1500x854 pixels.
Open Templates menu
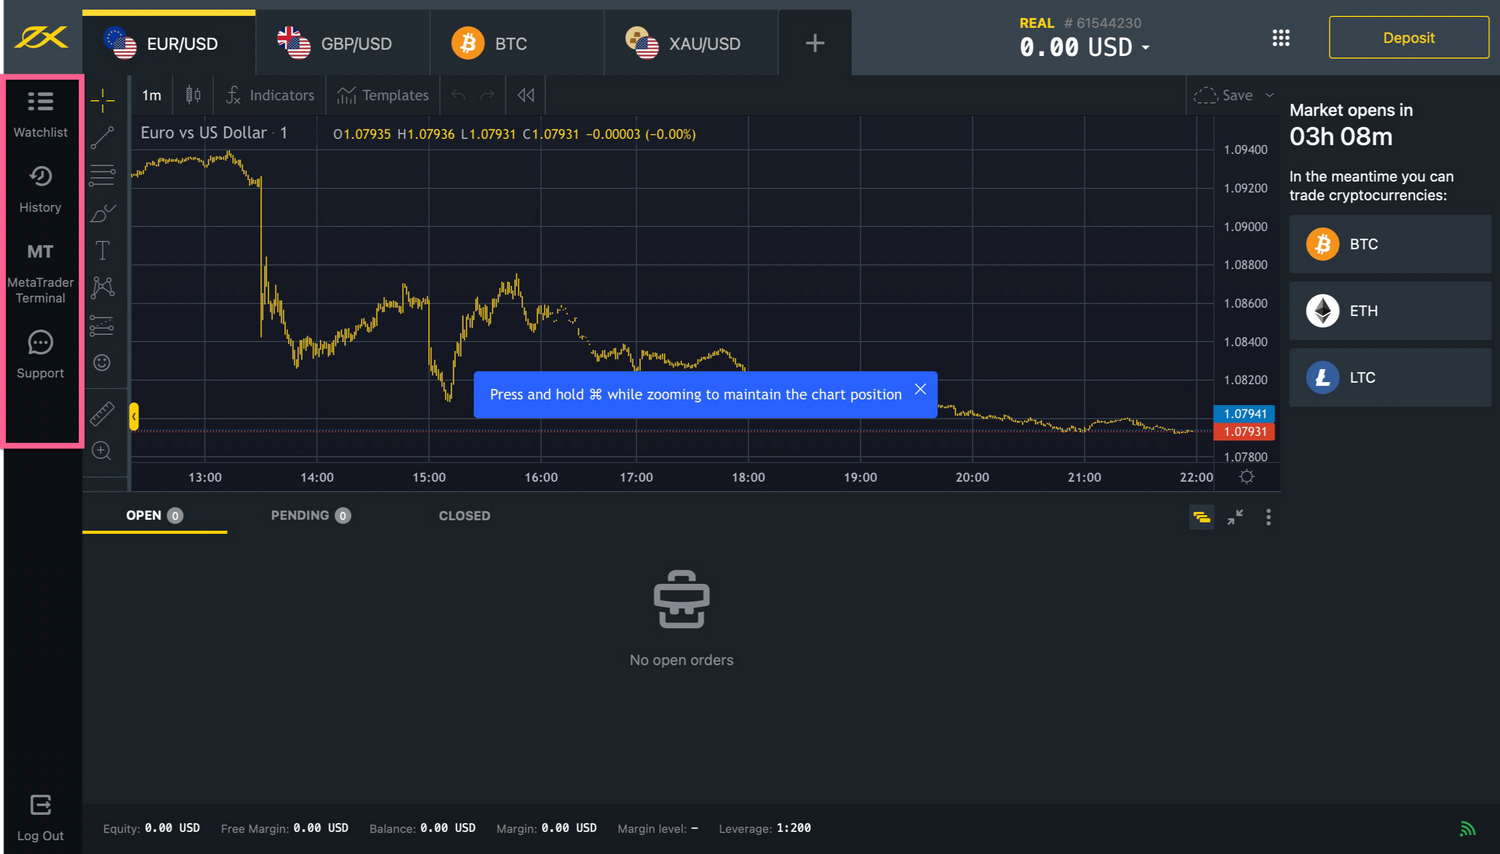coord(383,95)
